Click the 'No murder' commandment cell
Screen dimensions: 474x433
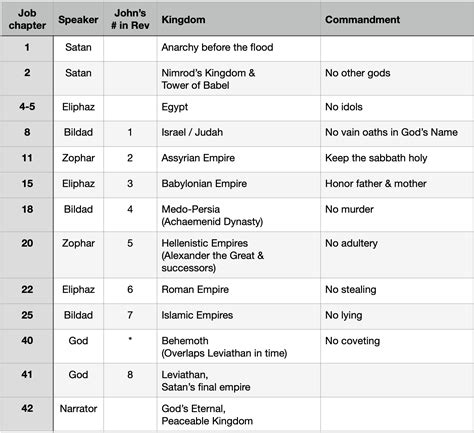pyautogui.click(x=397, y=215)
